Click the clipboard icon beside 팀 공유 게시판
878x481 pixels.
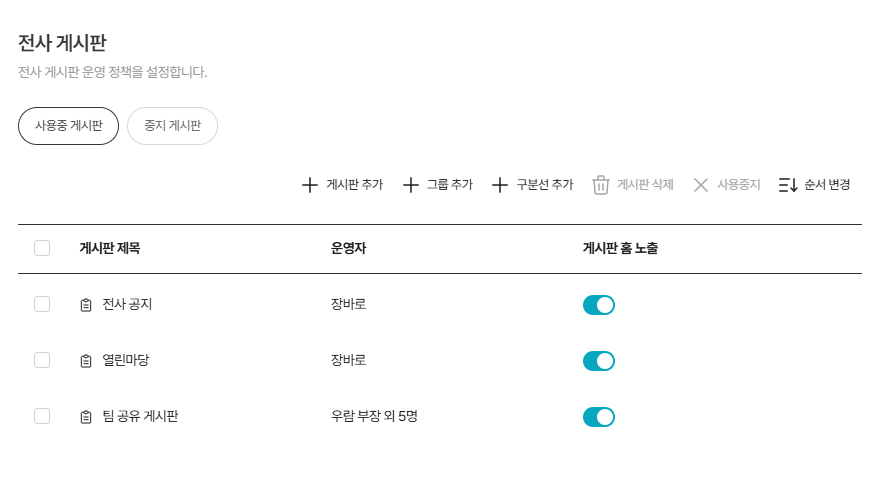click(86, 417)
